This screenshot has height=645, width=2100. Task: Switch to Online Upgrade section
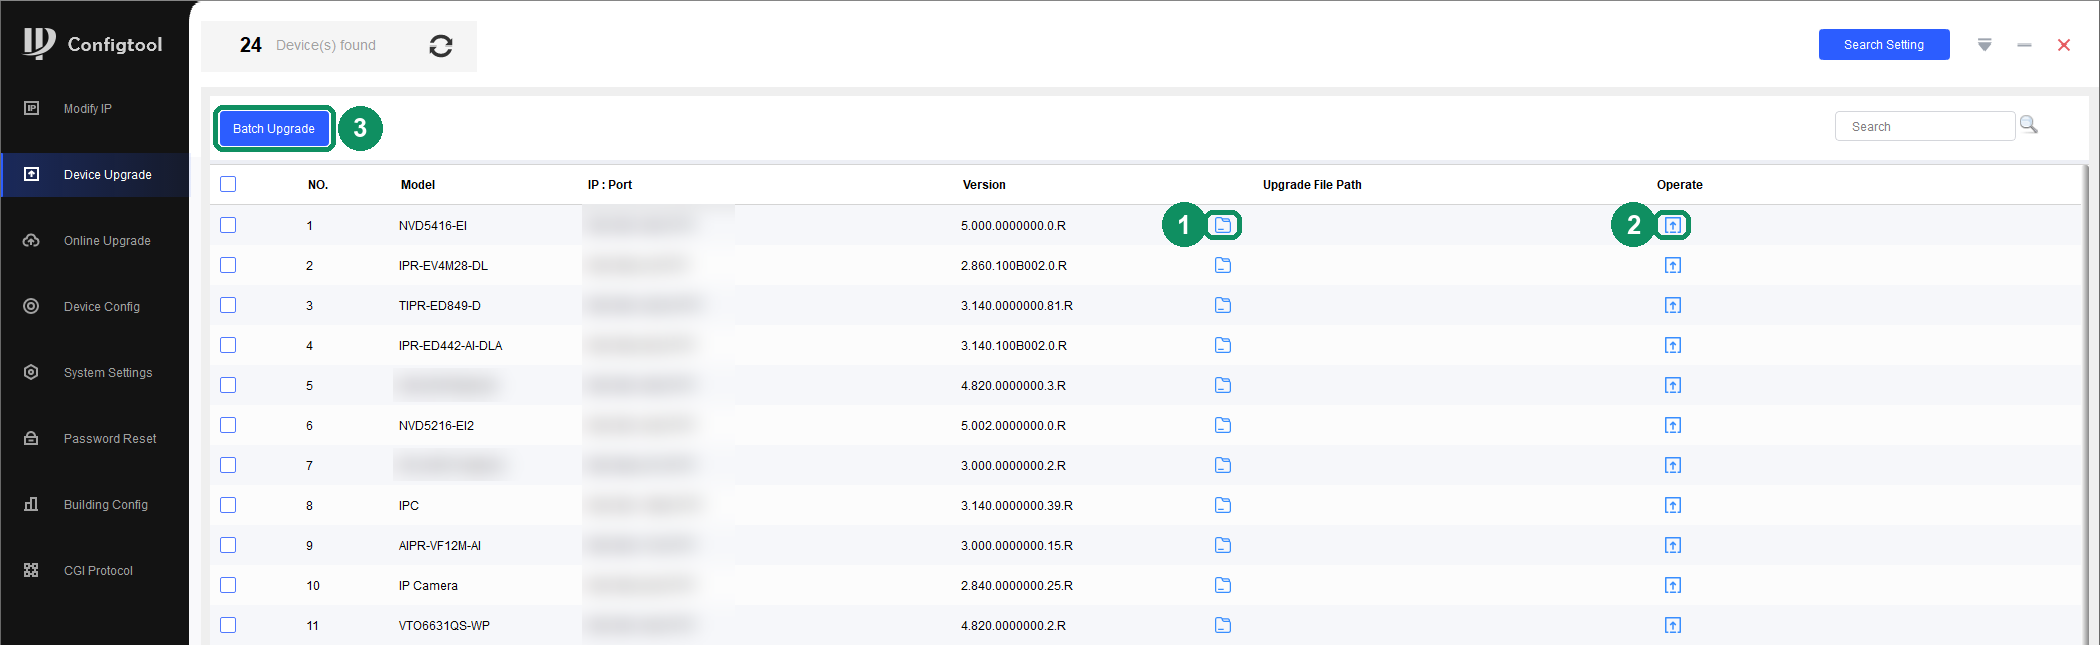point(95,241)
